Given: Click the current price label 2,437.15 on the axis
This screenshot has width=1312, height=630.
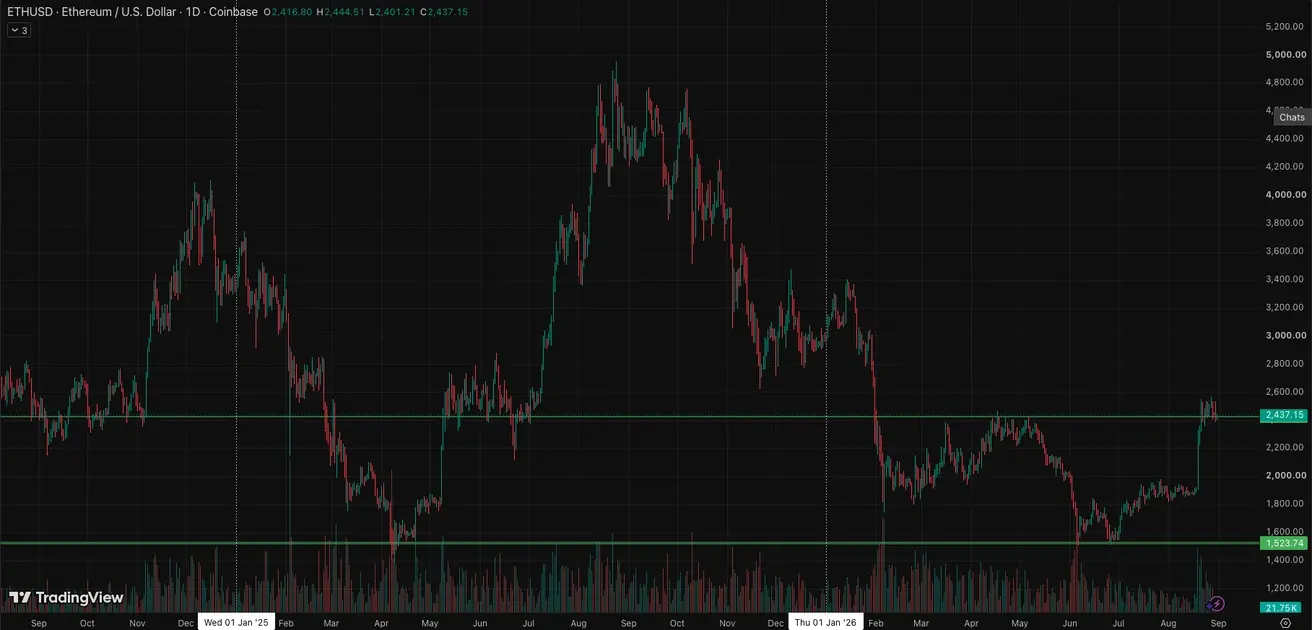Looking at the screenshot, I should [1284, 415].
